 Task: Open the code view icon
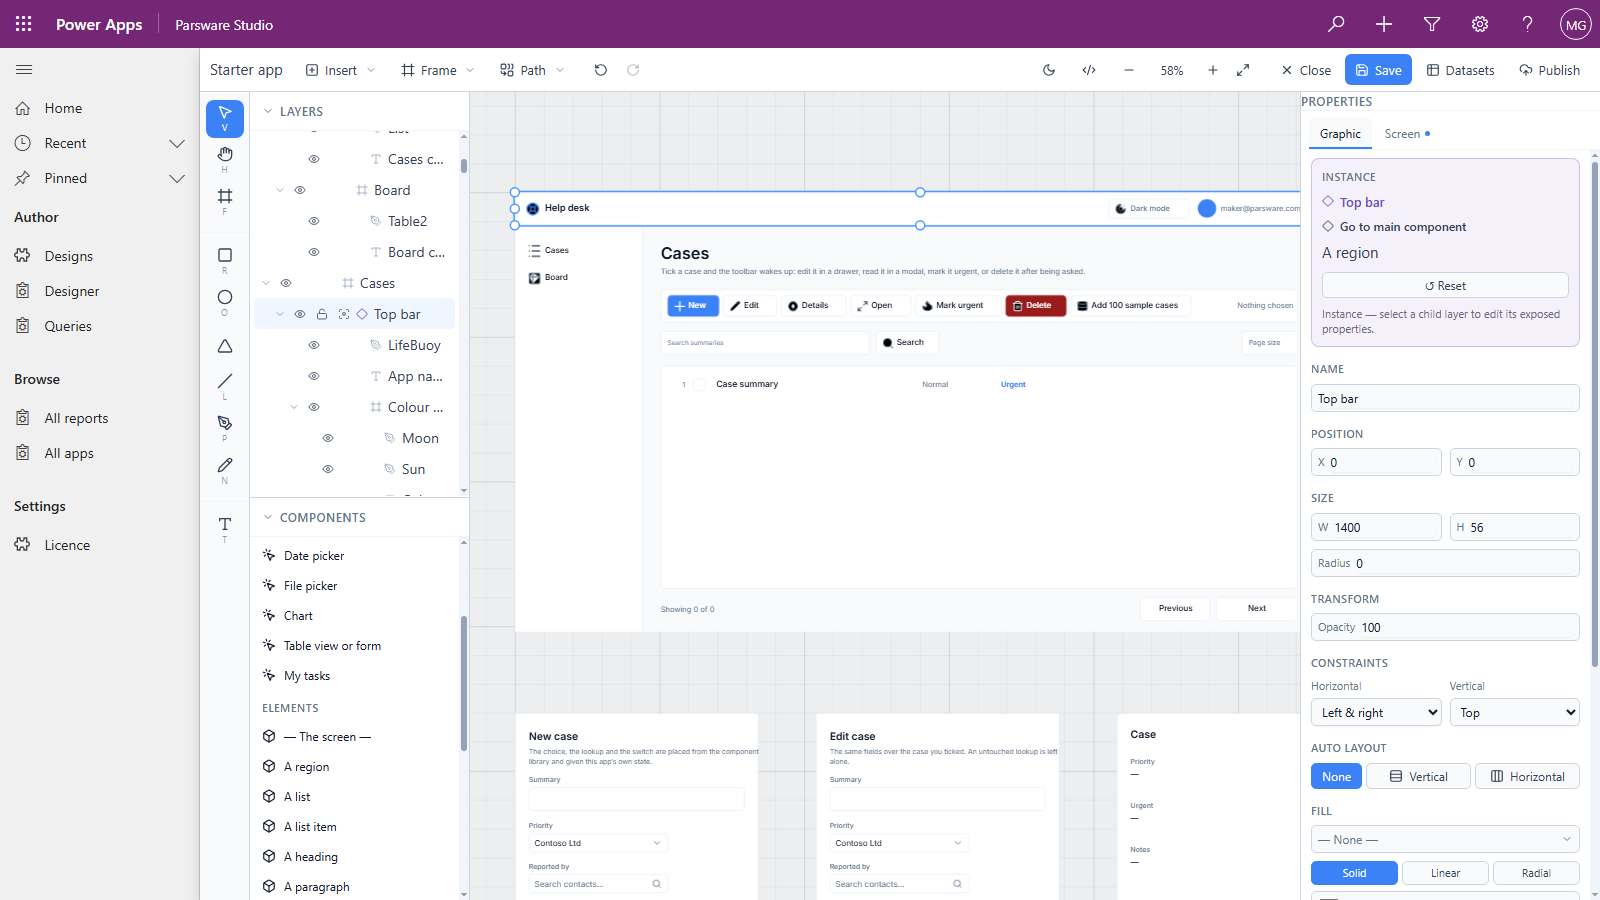[1089, 70]
